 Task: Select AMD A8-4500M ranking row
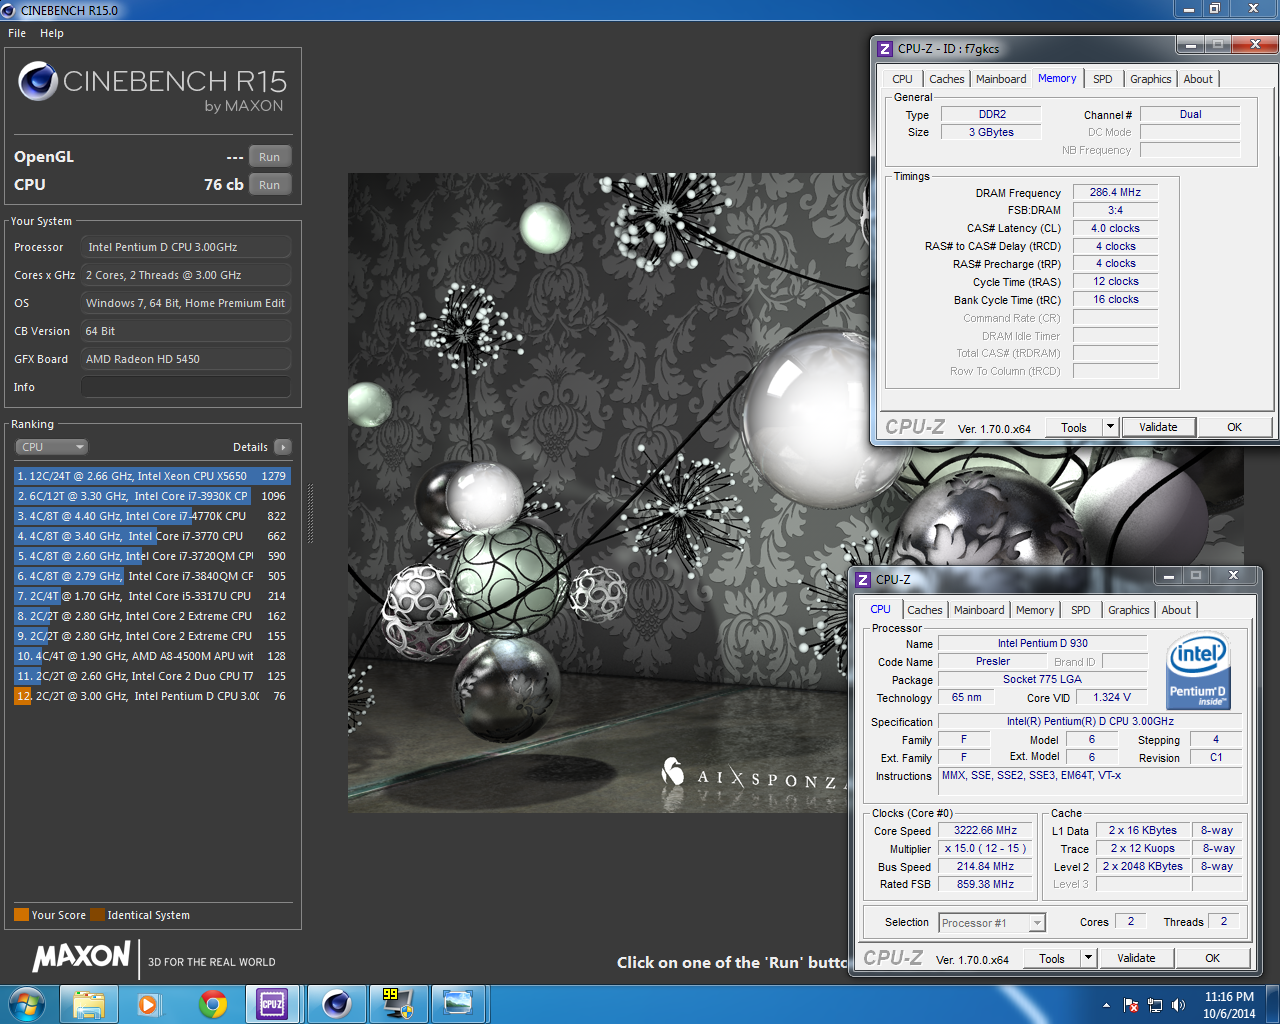tap(152, 656)
